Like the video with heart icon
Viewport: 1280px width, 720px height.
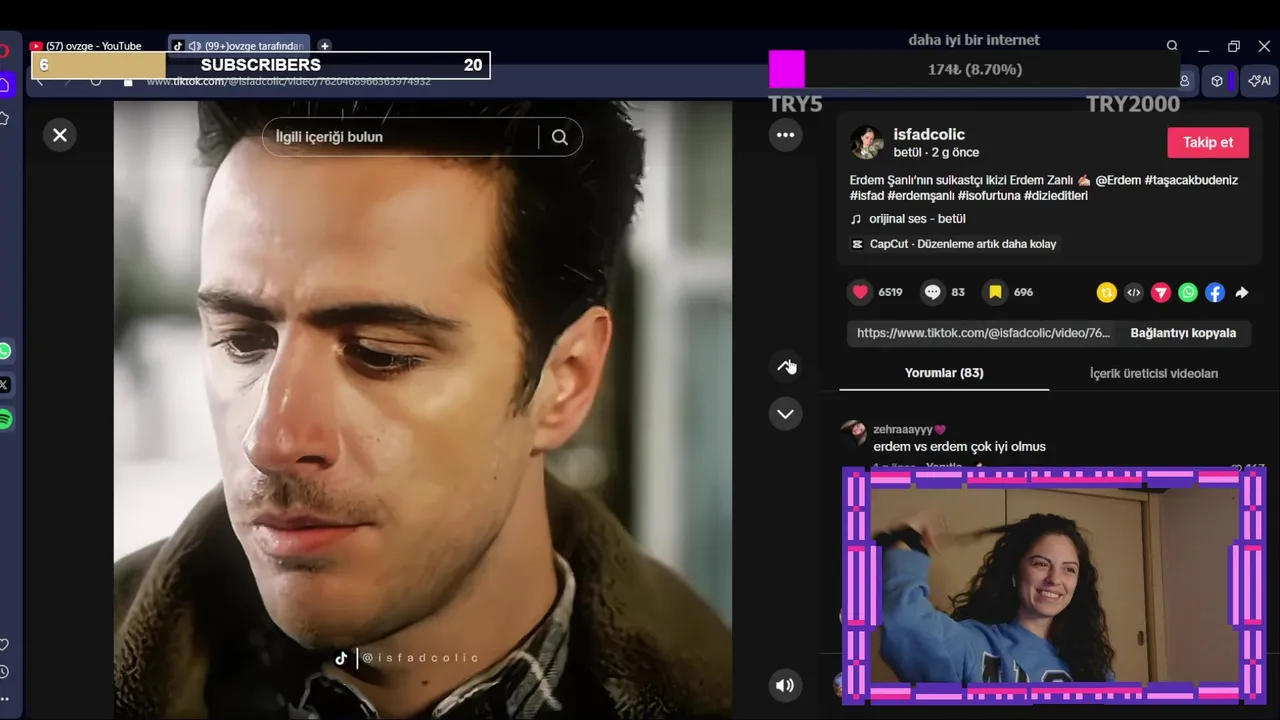tap(860, 292)
